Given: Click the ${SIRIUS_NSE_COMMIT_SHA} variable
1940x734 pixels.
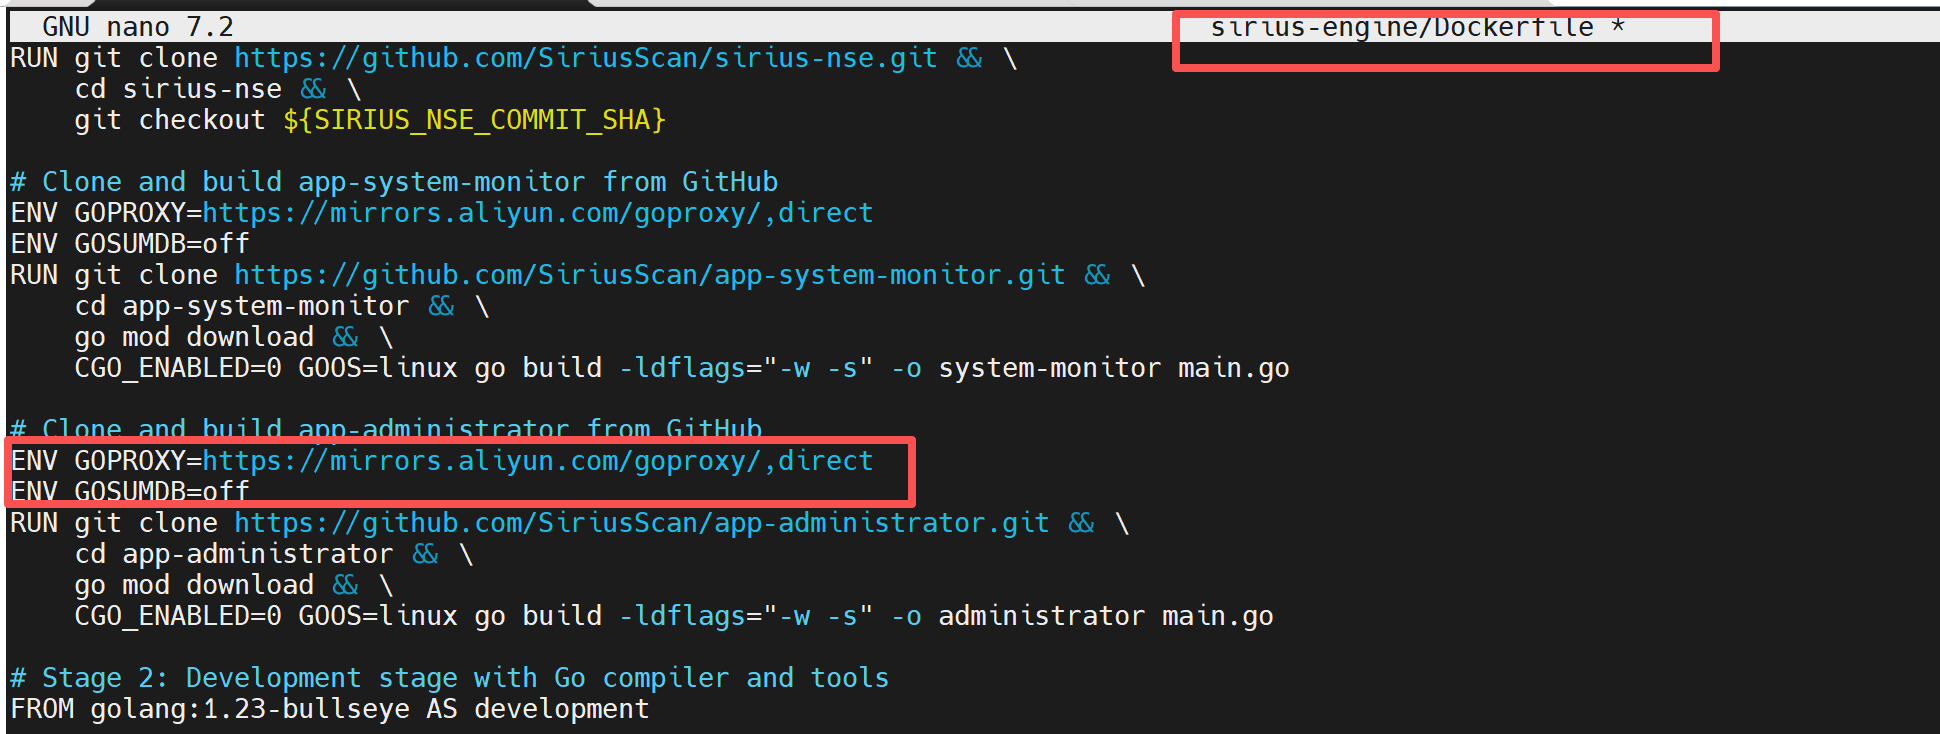Looking at the screenshot, I should click(474, 120).
